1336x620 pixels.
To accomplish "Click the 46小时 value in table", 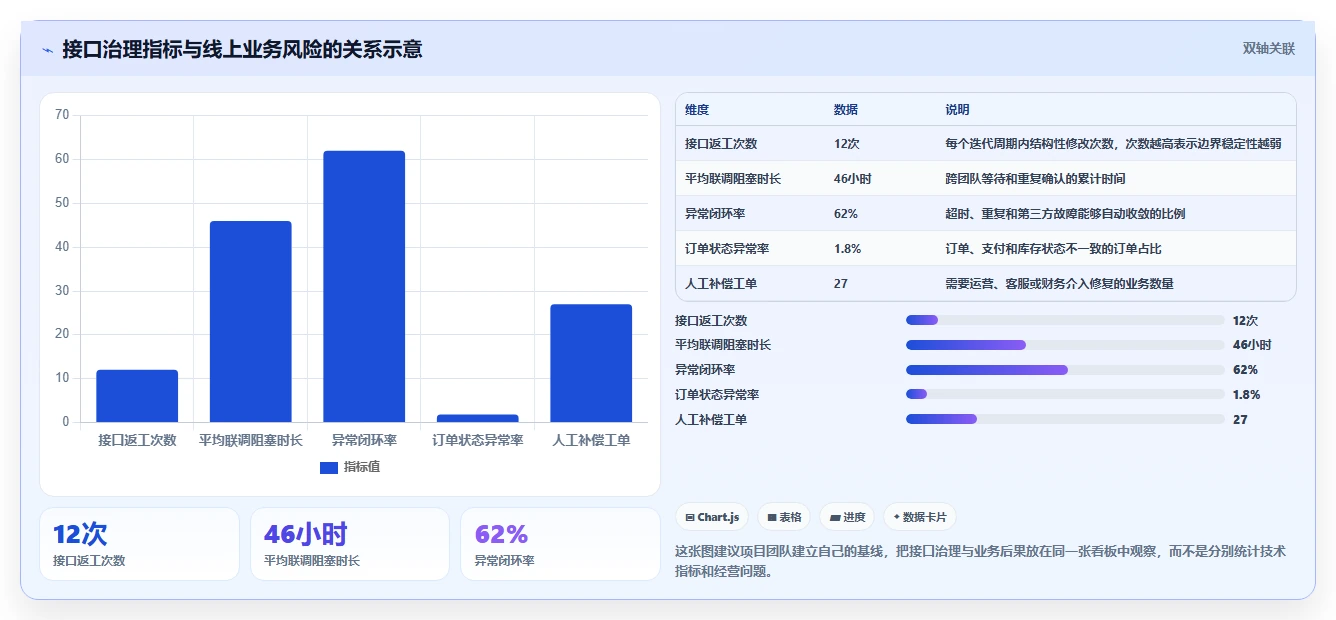I will (x=852, y=179).
